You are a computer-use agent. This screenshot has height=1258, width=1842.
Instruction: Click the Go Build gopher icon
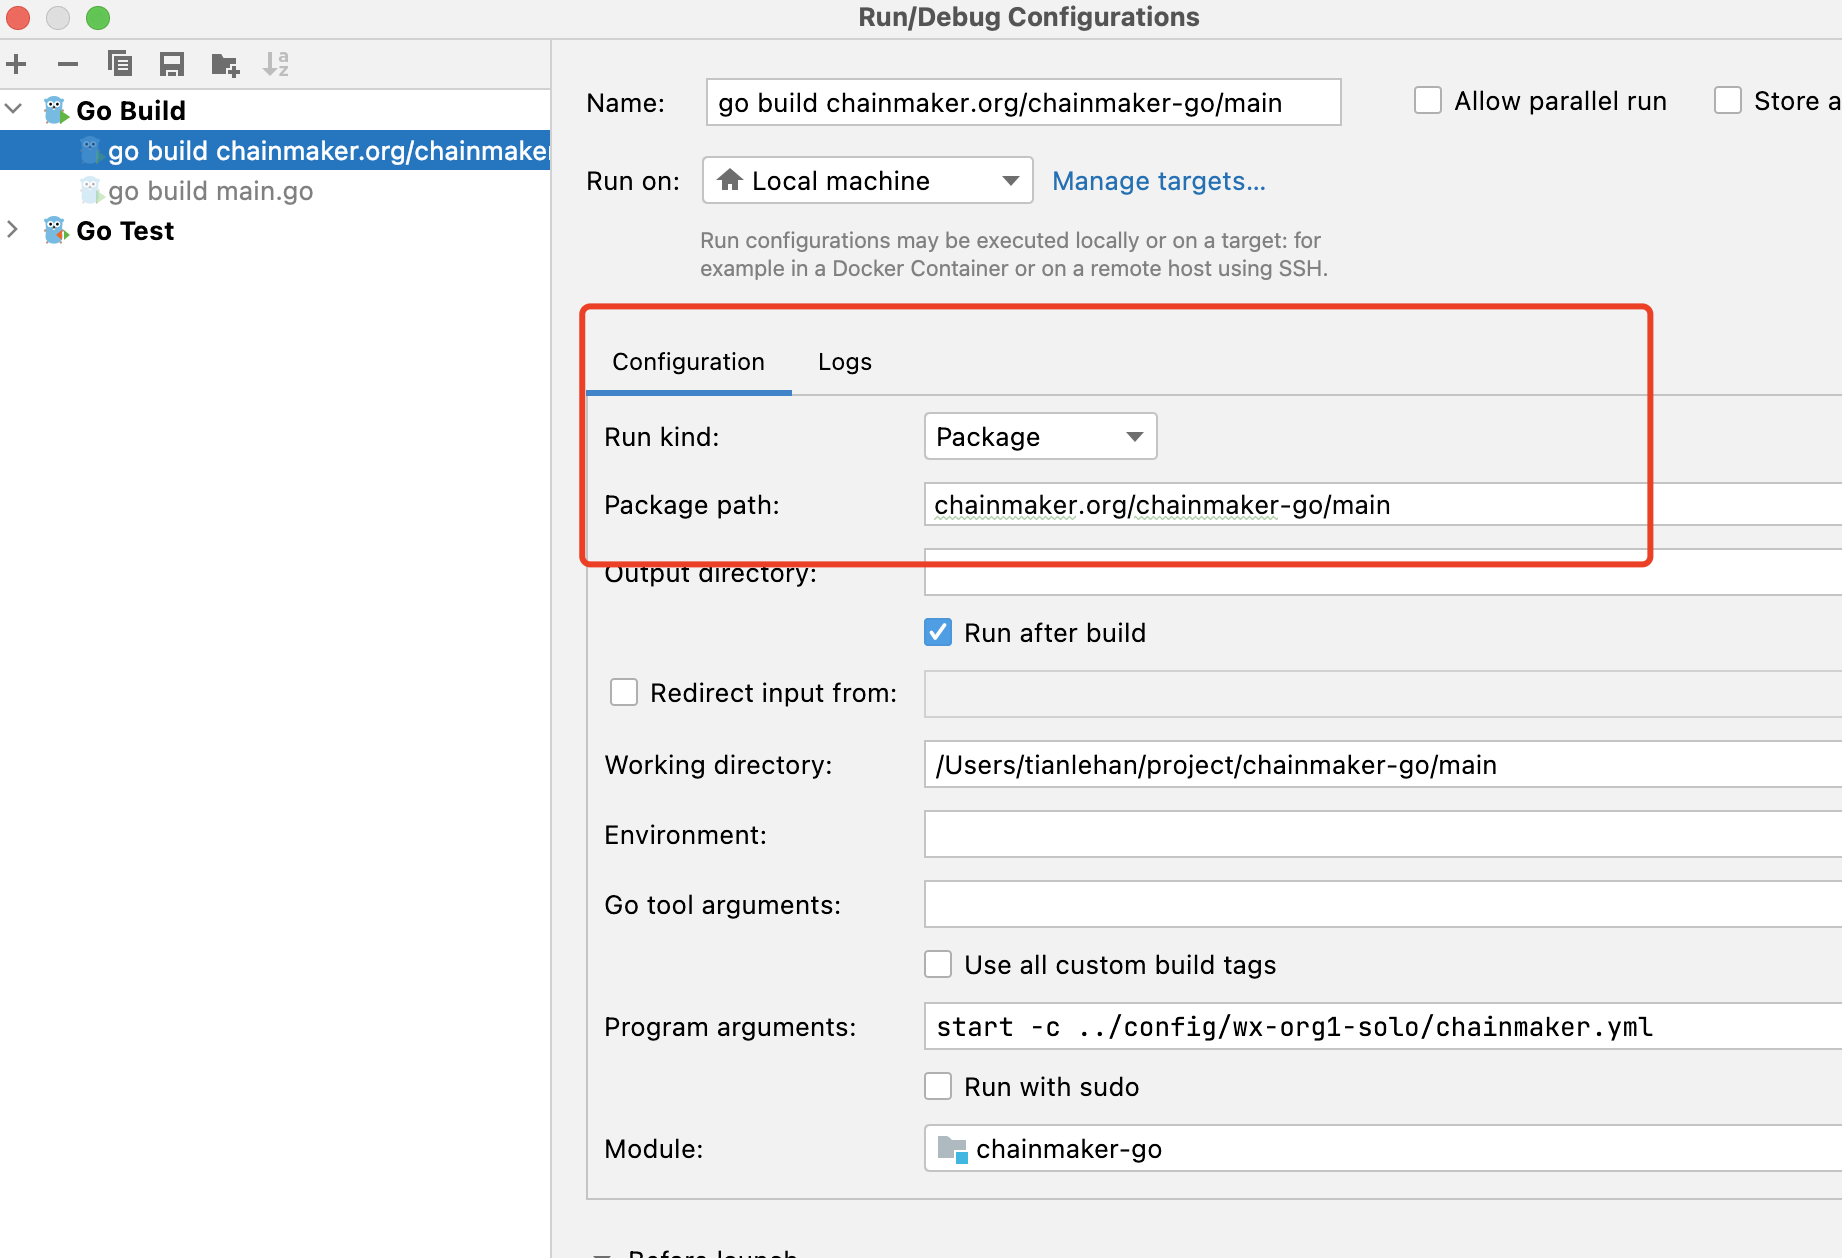[56, 110]
